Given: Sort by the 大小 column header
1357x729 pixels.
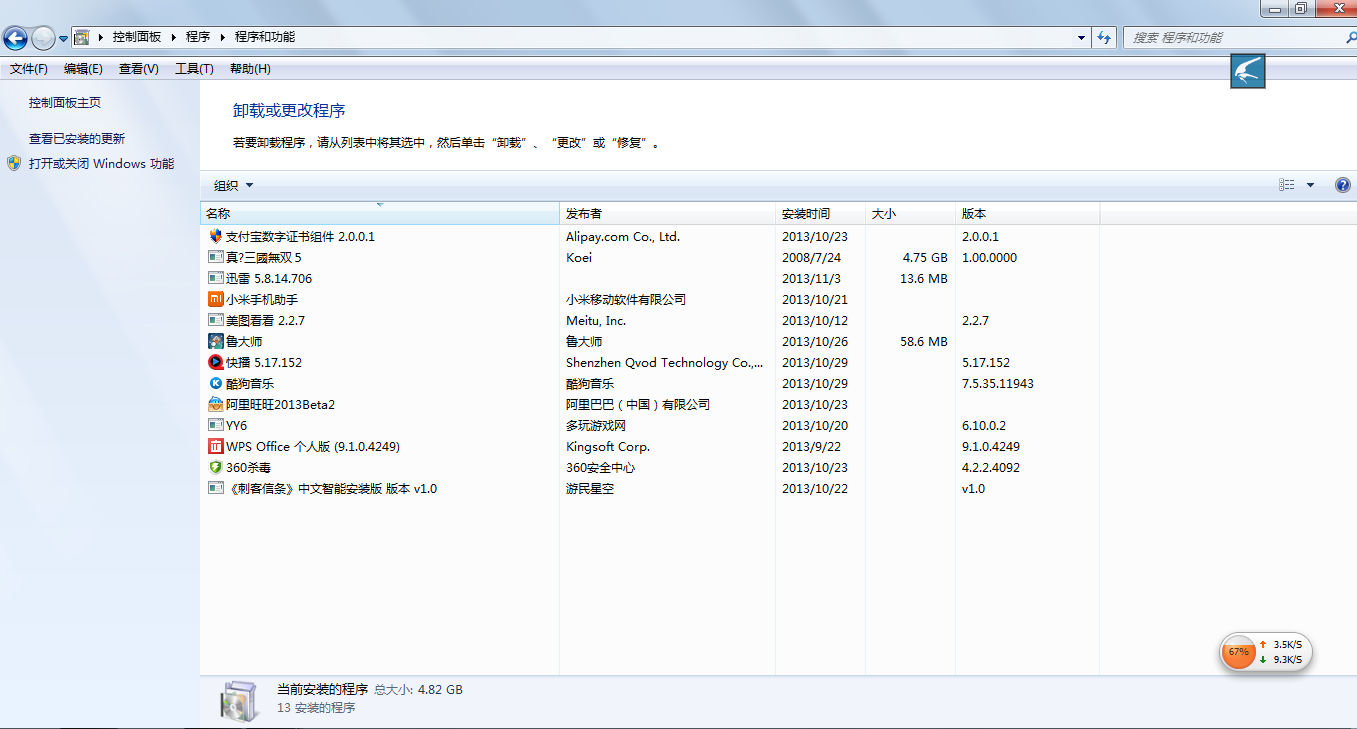Looking at the screenshot, I should (x=911, y=214).
